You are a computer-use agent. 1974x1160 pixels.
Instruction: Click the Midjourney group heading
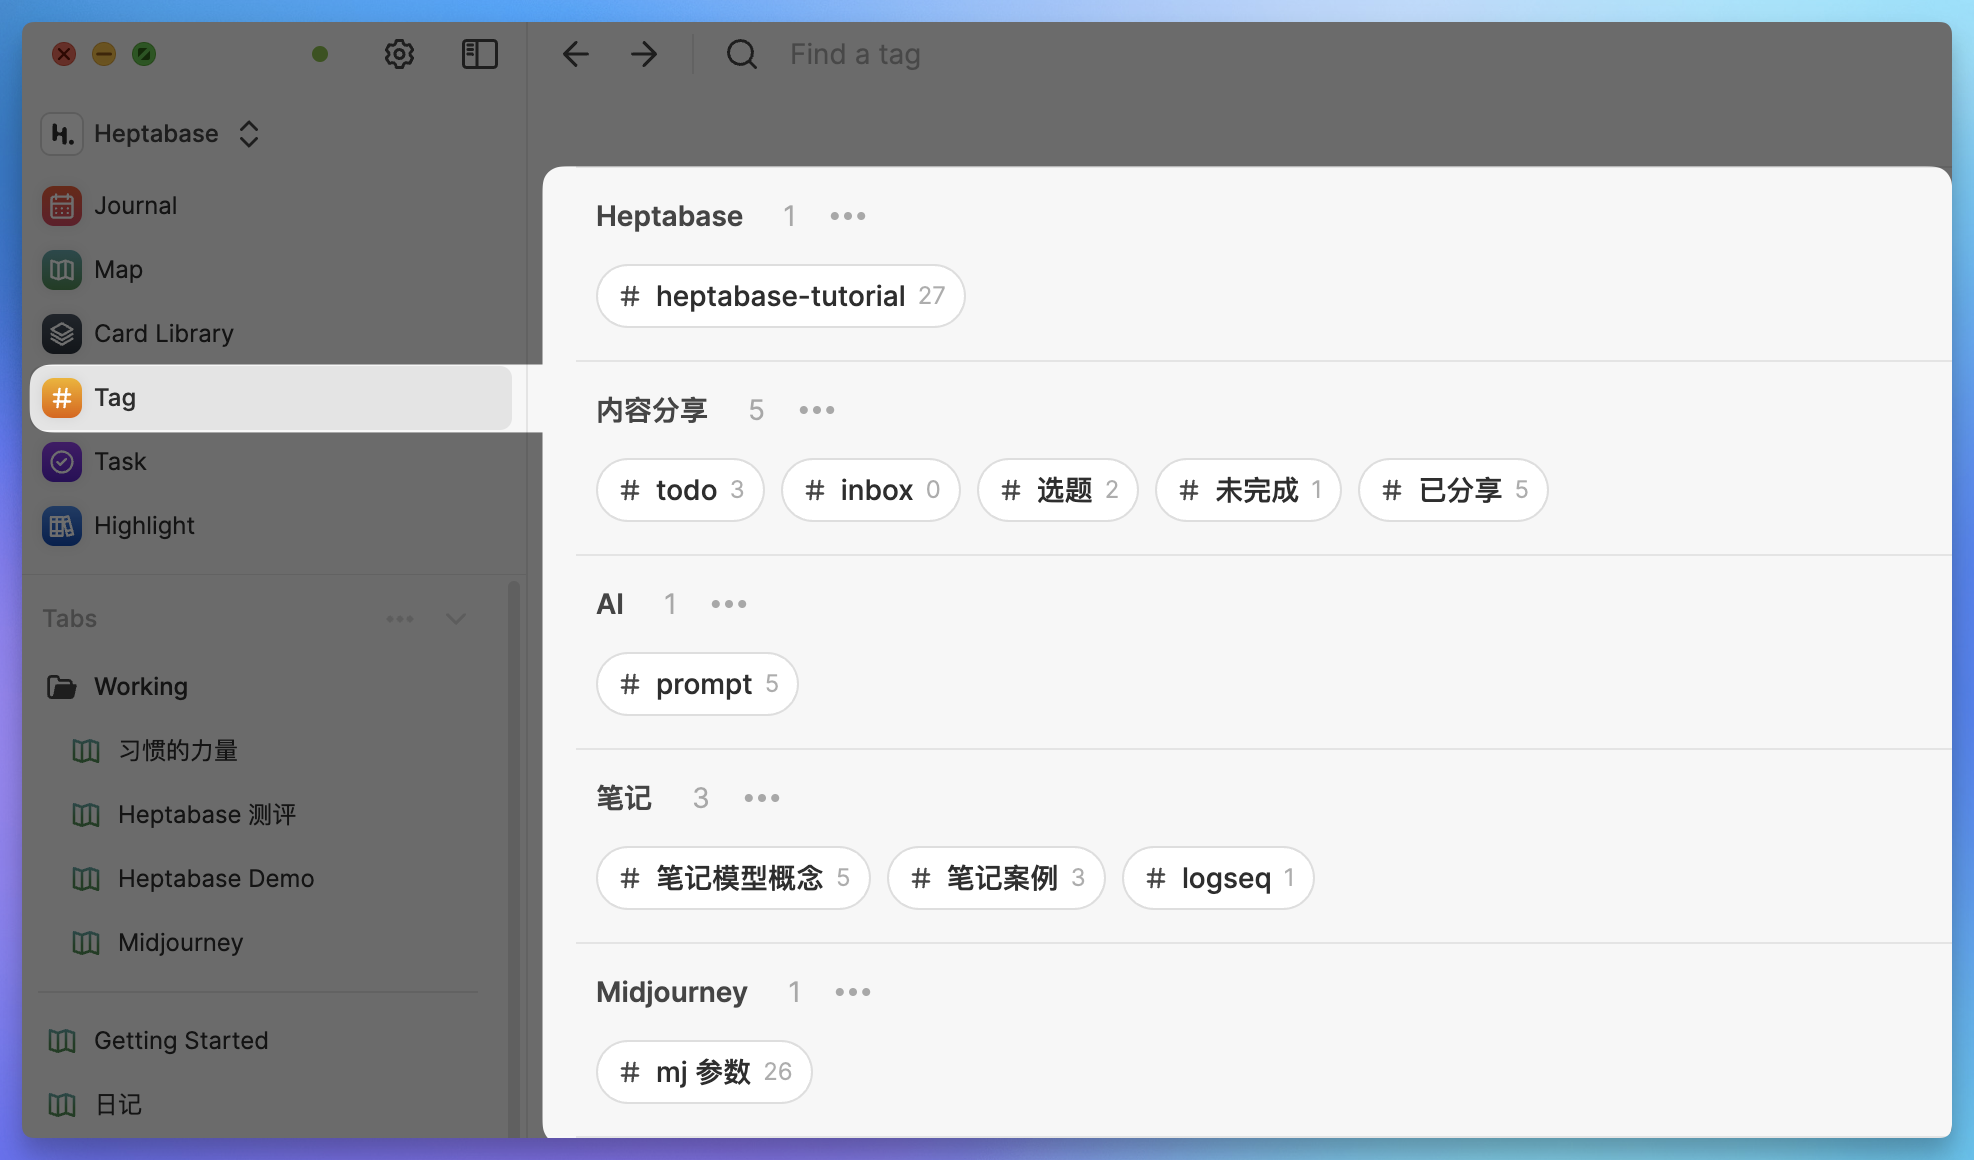[672, 992]
